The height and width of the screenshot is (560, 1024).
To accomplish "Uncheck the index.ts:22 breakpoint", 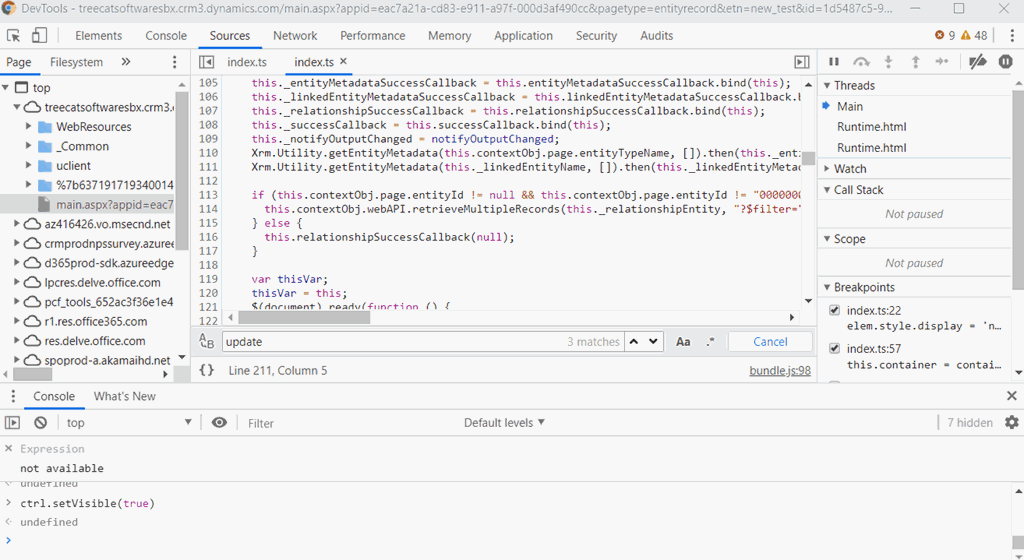I will [835, 310].
